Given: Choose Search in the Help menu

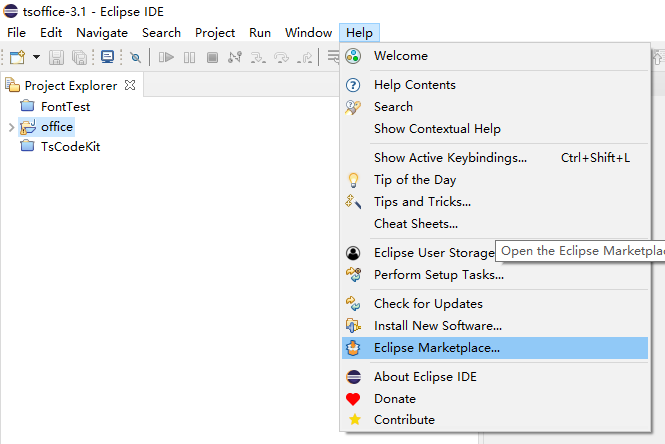Looking at the screenshot, I should coord(495,107).
